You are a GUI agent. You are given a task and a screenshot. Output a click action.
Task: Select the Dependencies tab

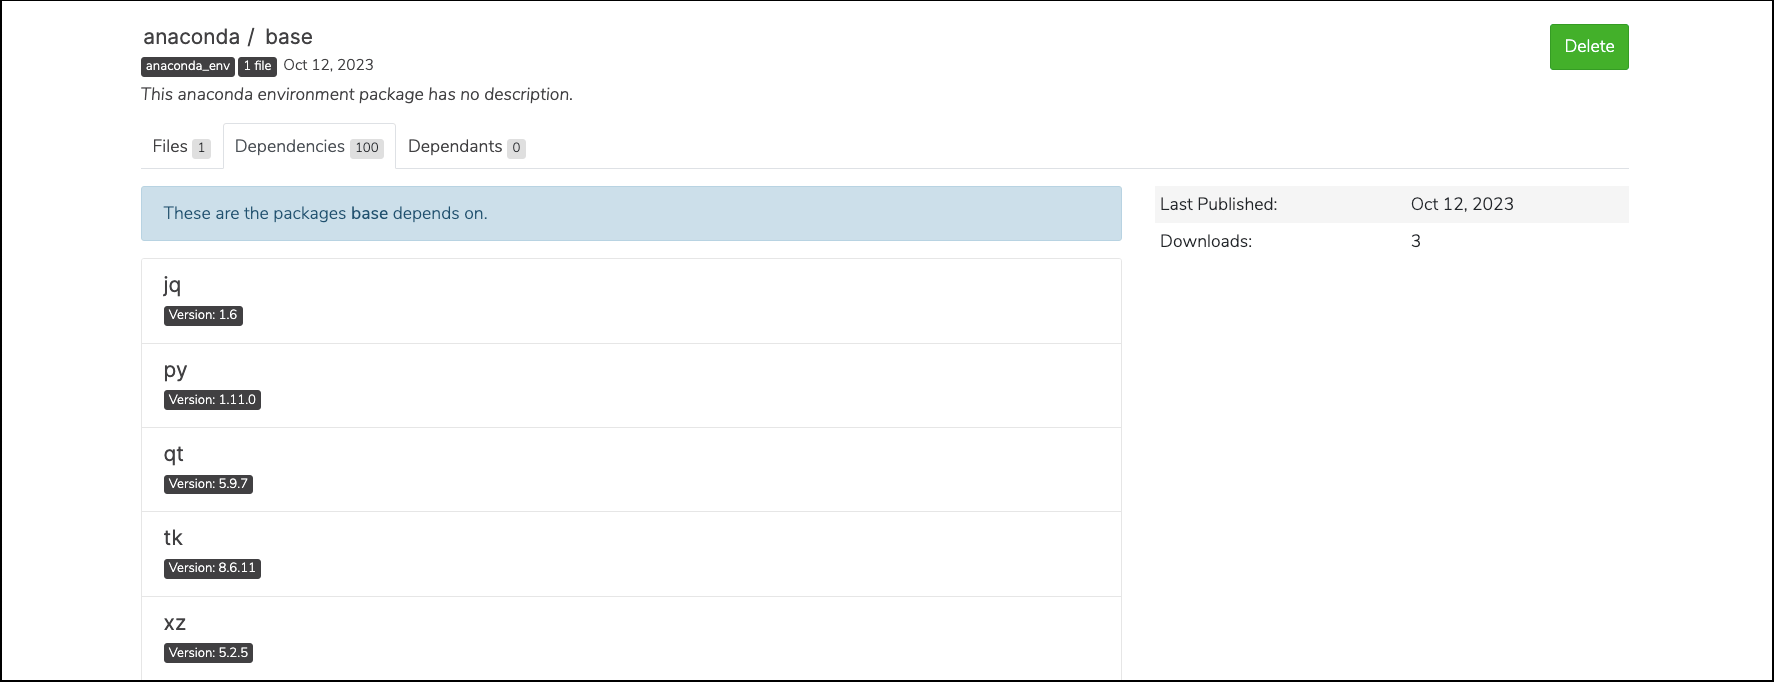pyautogui.click(x=309, y=147)
